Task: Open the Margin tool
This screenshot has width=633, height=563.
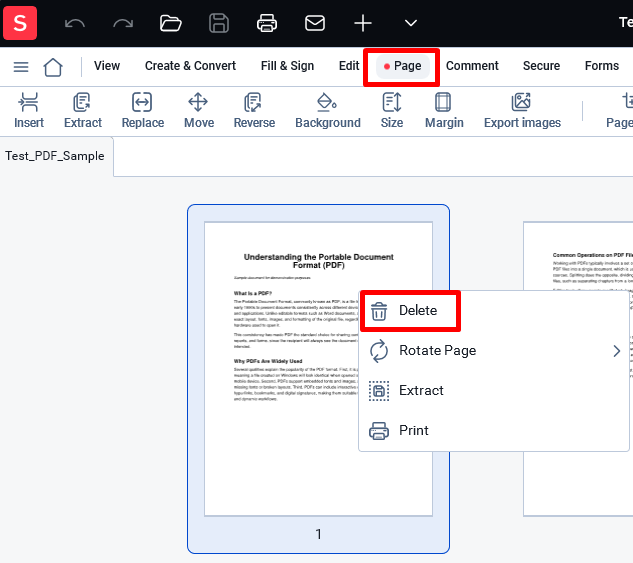Action: pos(444,111)
